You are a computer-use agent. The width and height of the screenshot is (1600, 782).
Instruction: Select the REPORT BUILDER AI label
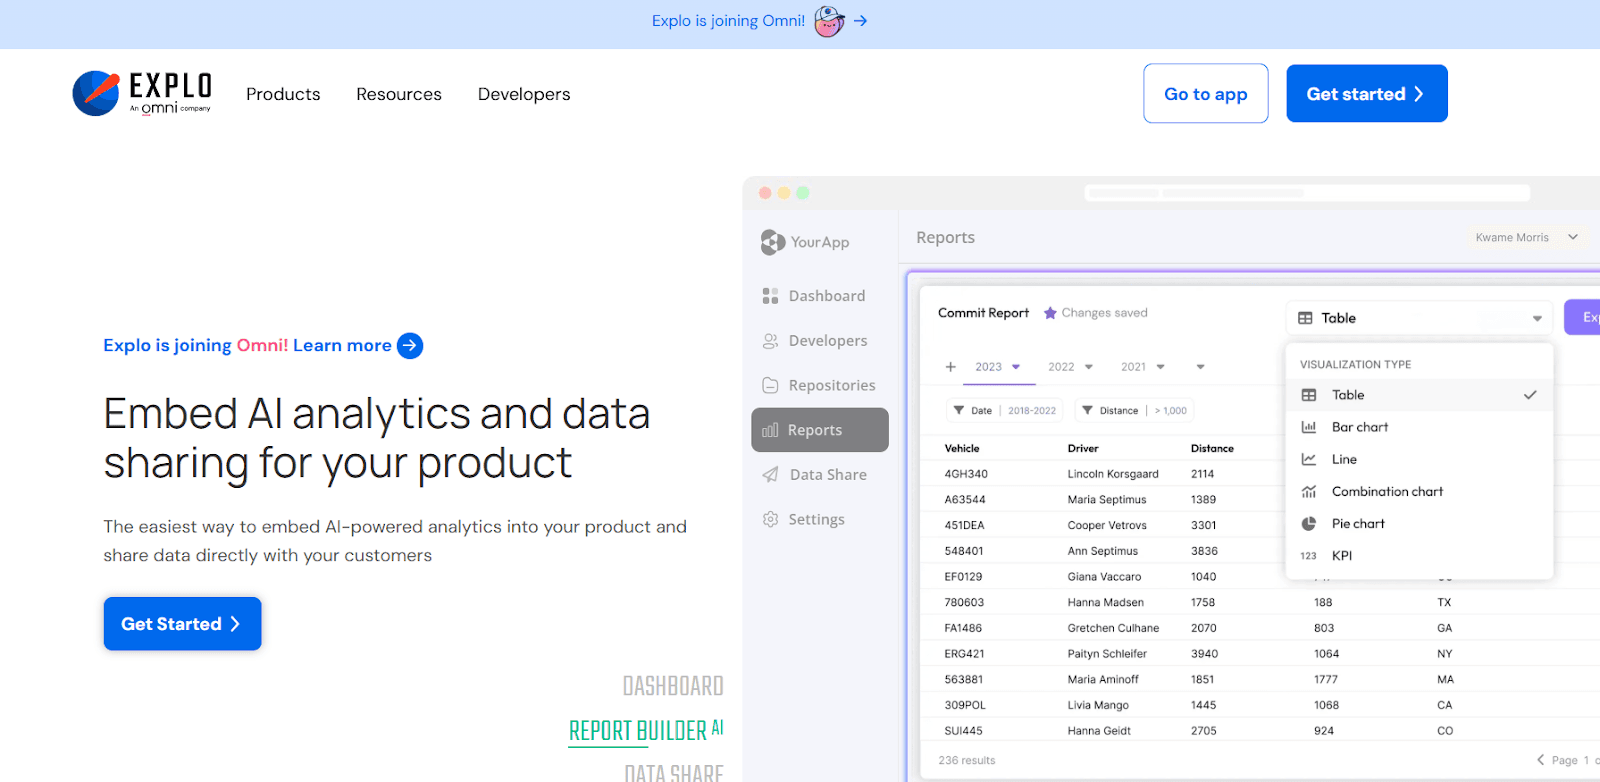click(646, 731)
